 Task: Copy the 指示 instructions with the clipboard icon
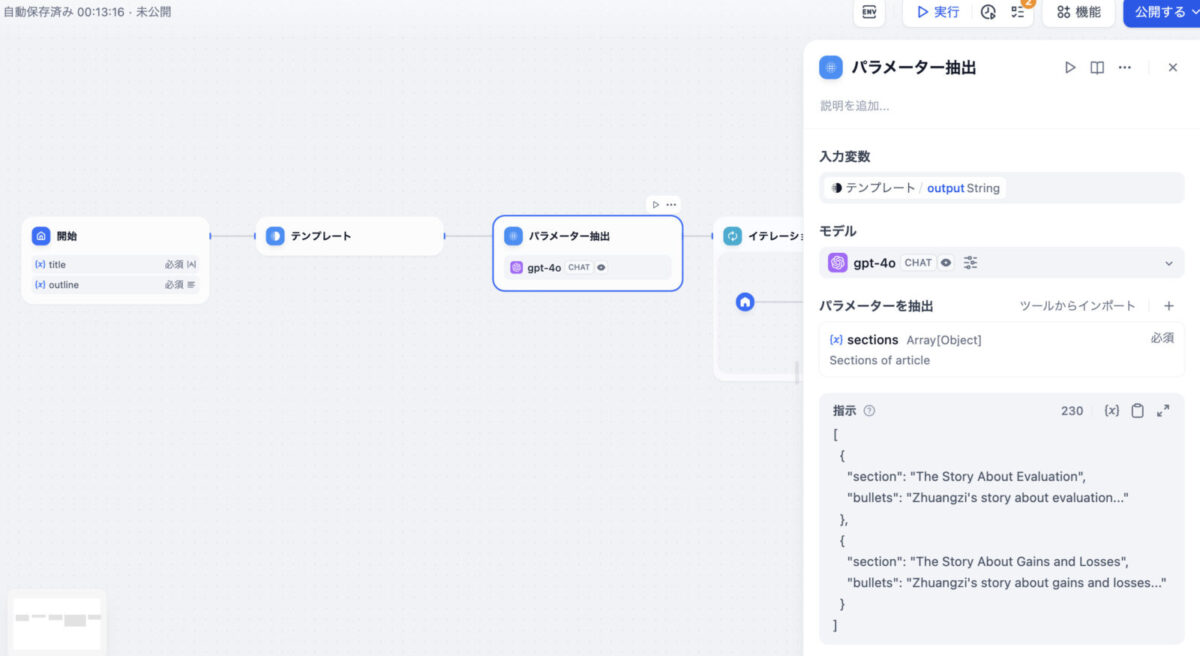pyautogui.click(x=1137, y=410)
